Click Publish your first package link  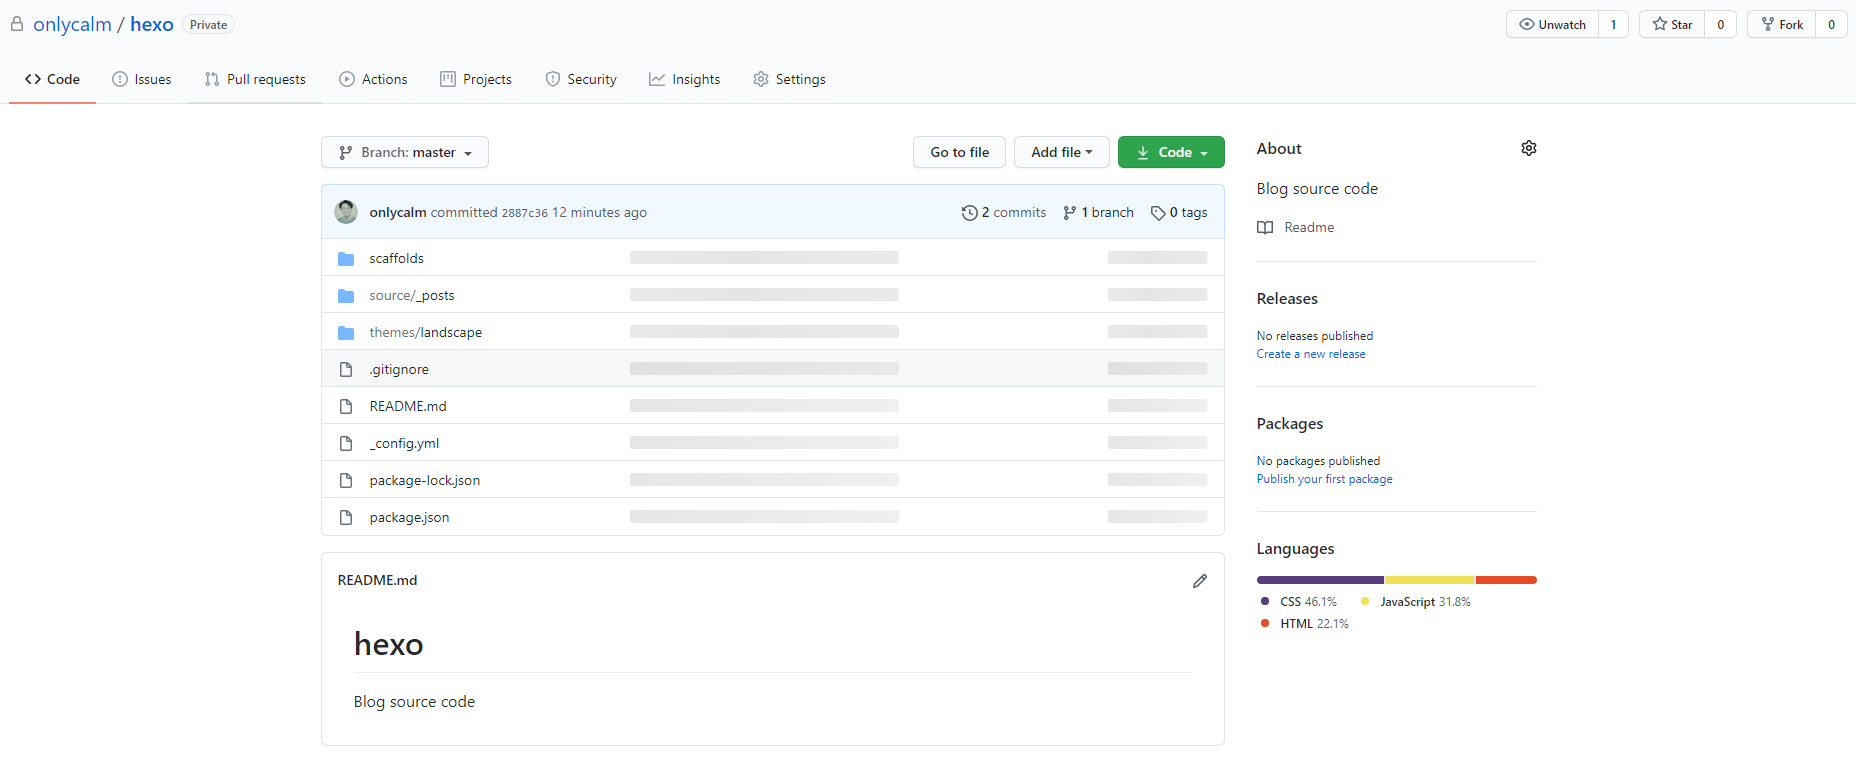1324,479
